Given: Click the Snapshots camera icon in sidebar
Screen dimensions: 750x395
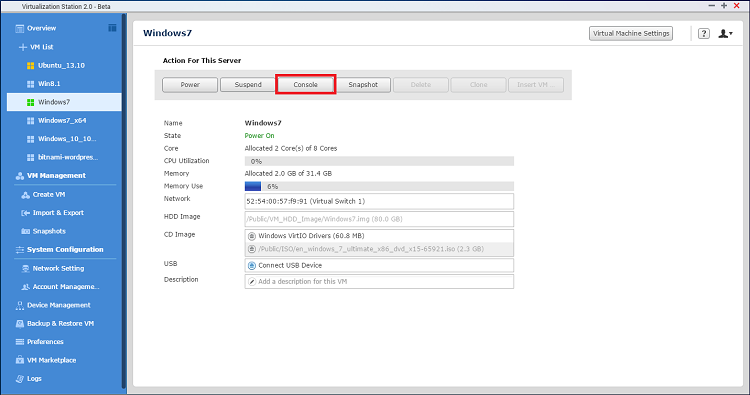Looking at the screenshot, I should (x=25, y=231).
